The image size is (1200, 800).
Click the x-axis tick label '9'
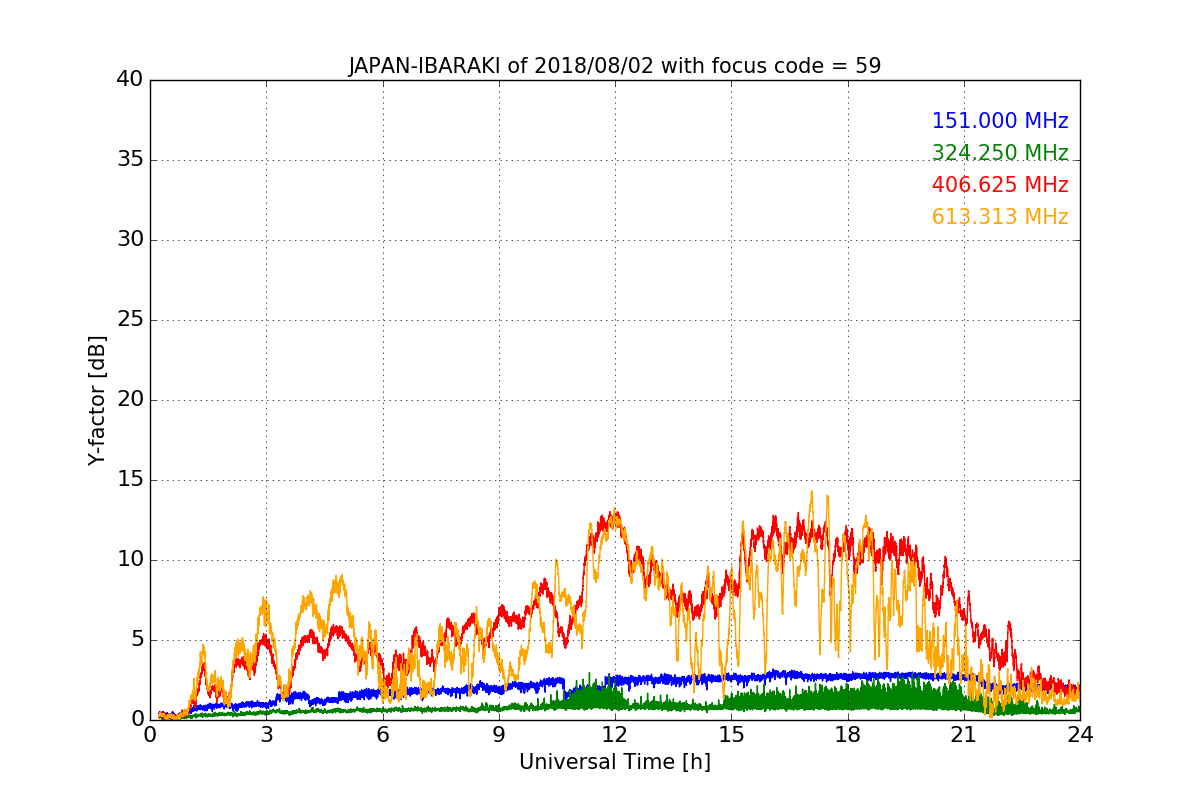499,735
